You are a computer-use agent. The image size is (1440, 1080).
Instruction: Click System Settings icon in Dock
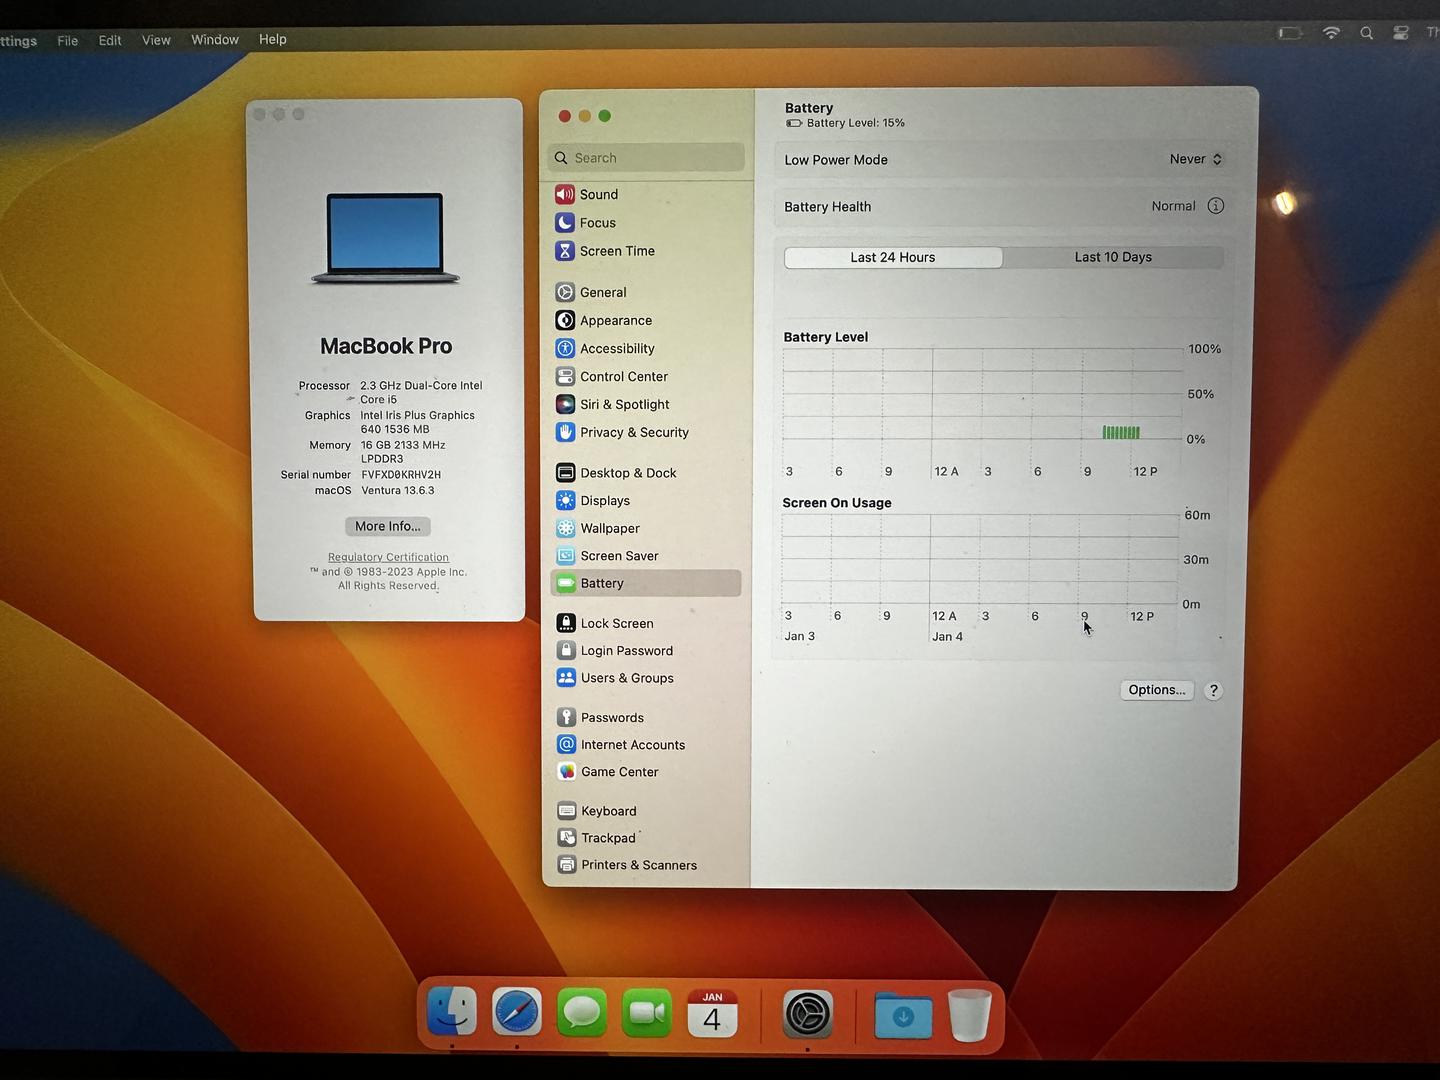(808, 1014)
